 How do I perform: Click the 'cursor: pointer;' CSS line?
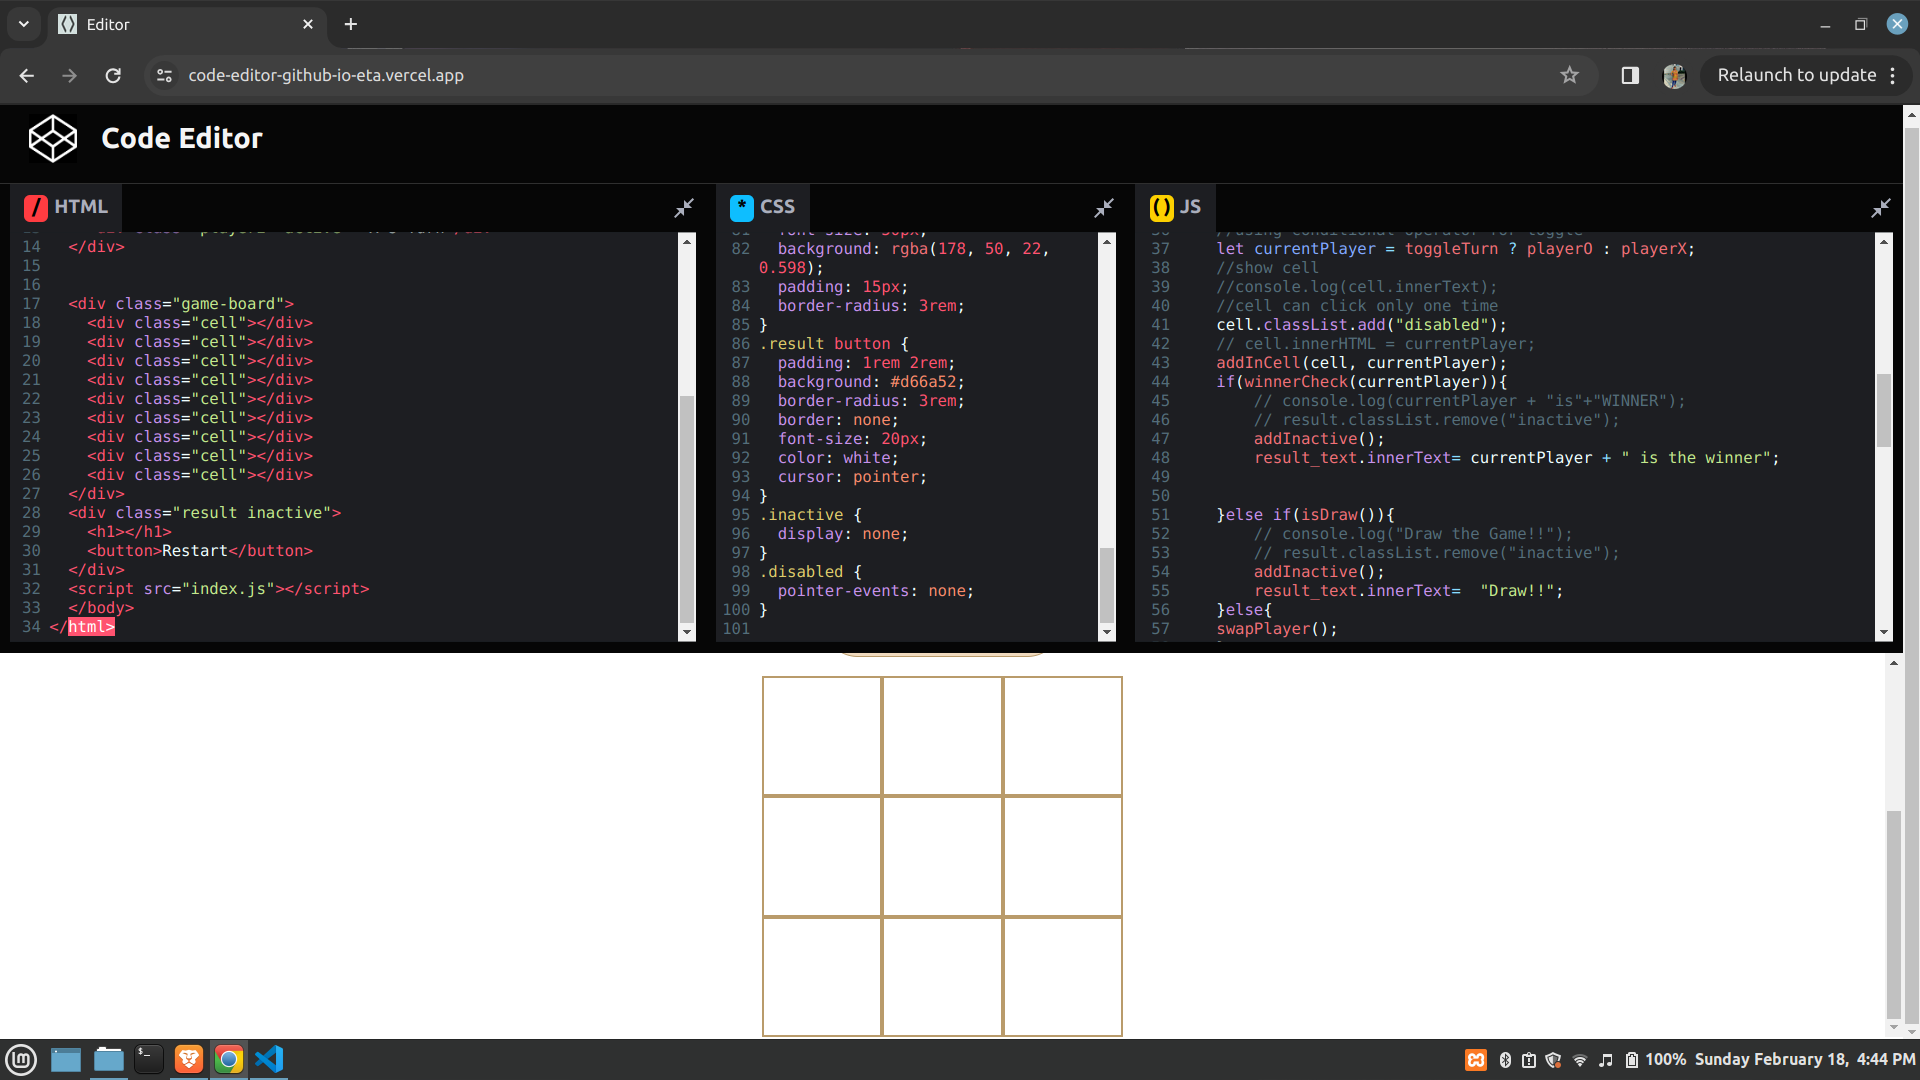pyautogui.click(x=852, y=477)
